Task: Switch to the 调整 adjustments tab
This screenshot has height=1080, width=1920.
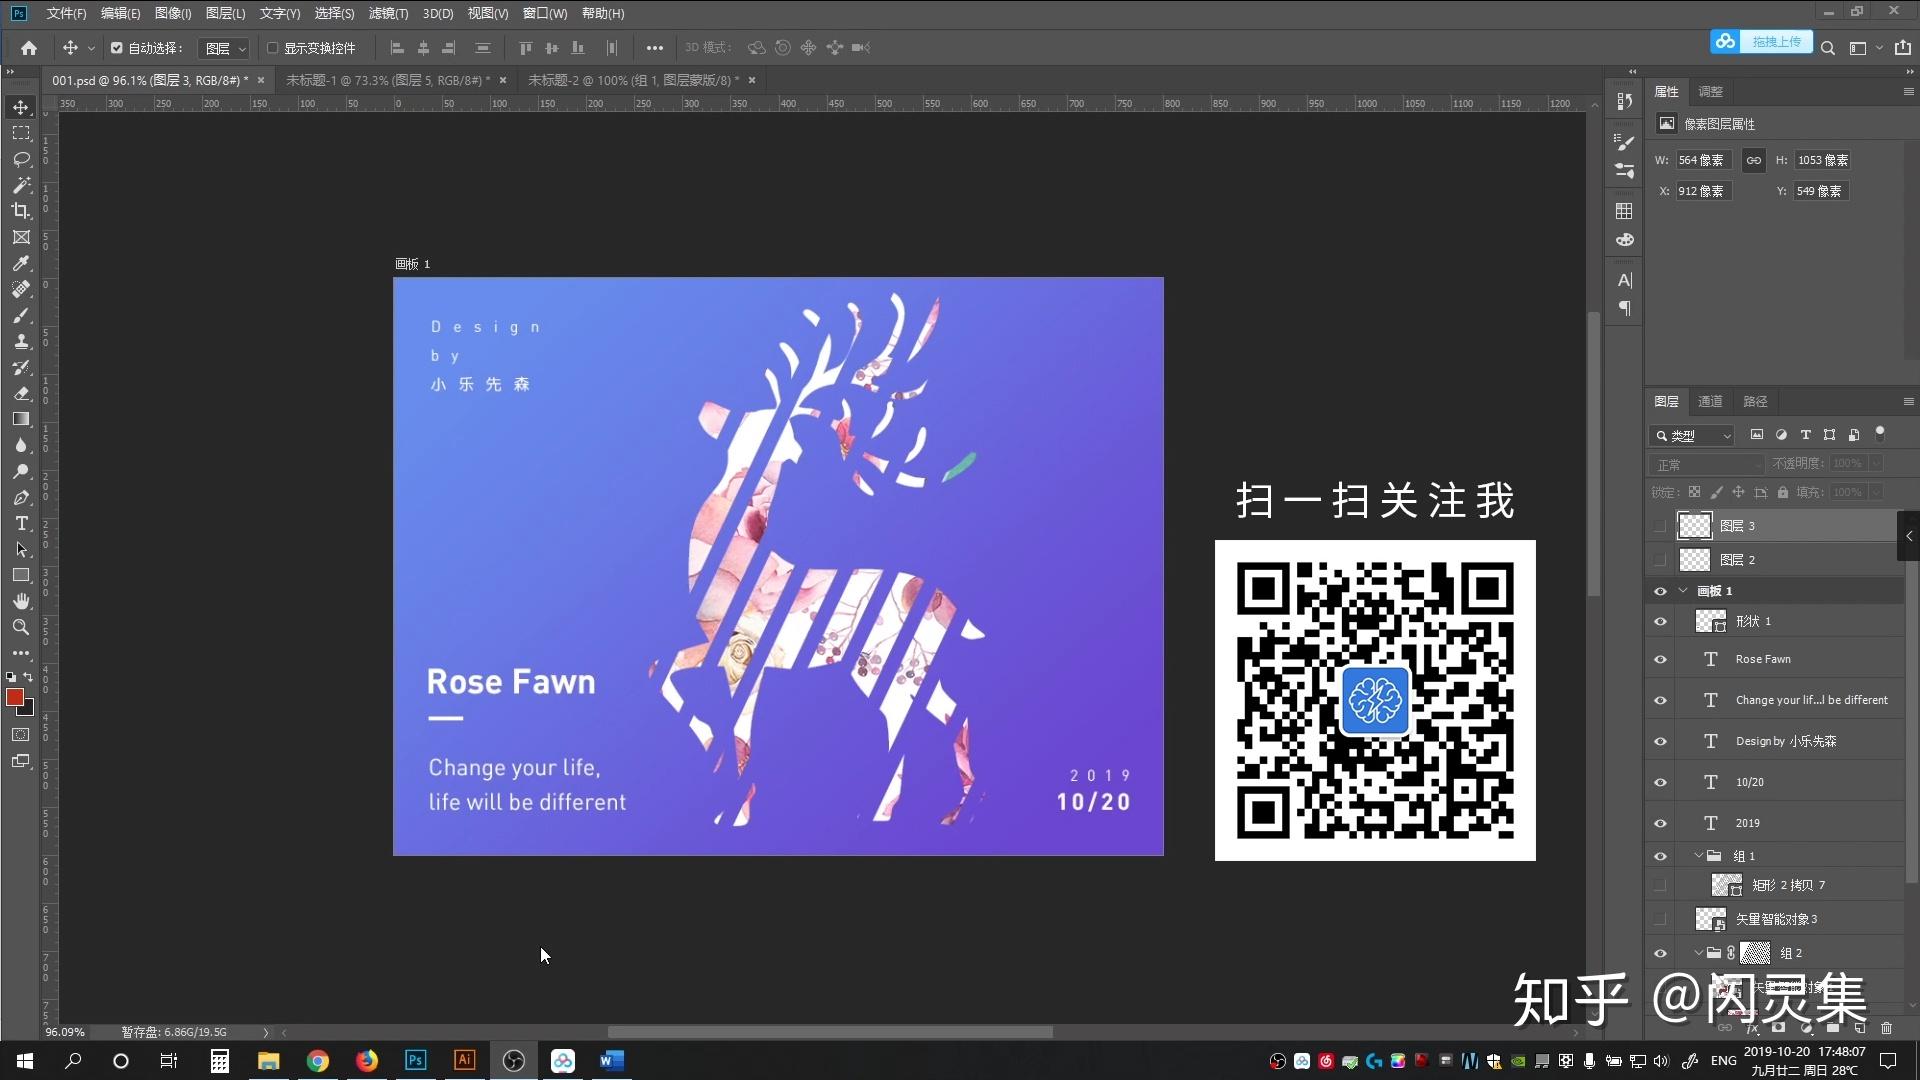Action: (x=1710, y=91)
